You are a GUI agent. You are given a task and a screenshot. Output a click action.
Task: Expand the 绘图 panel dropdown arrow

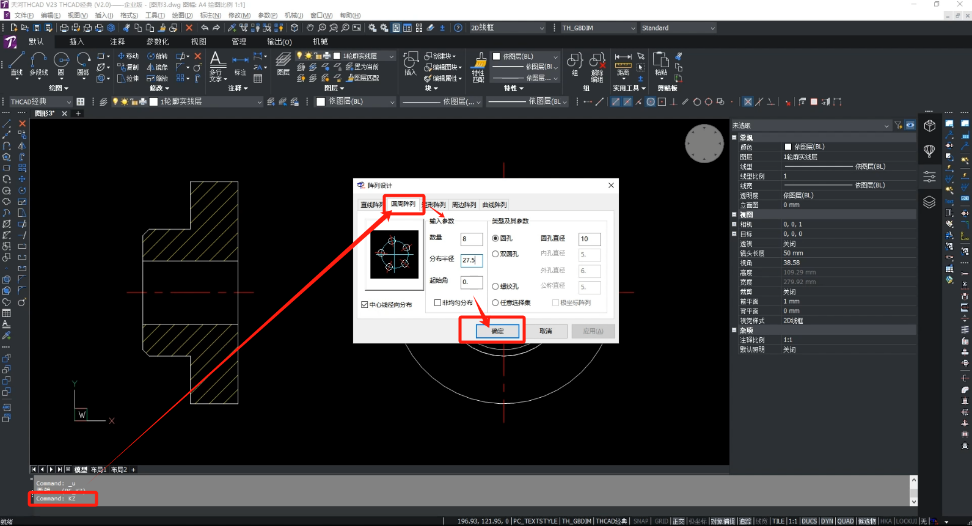click(x=66, y=88)
